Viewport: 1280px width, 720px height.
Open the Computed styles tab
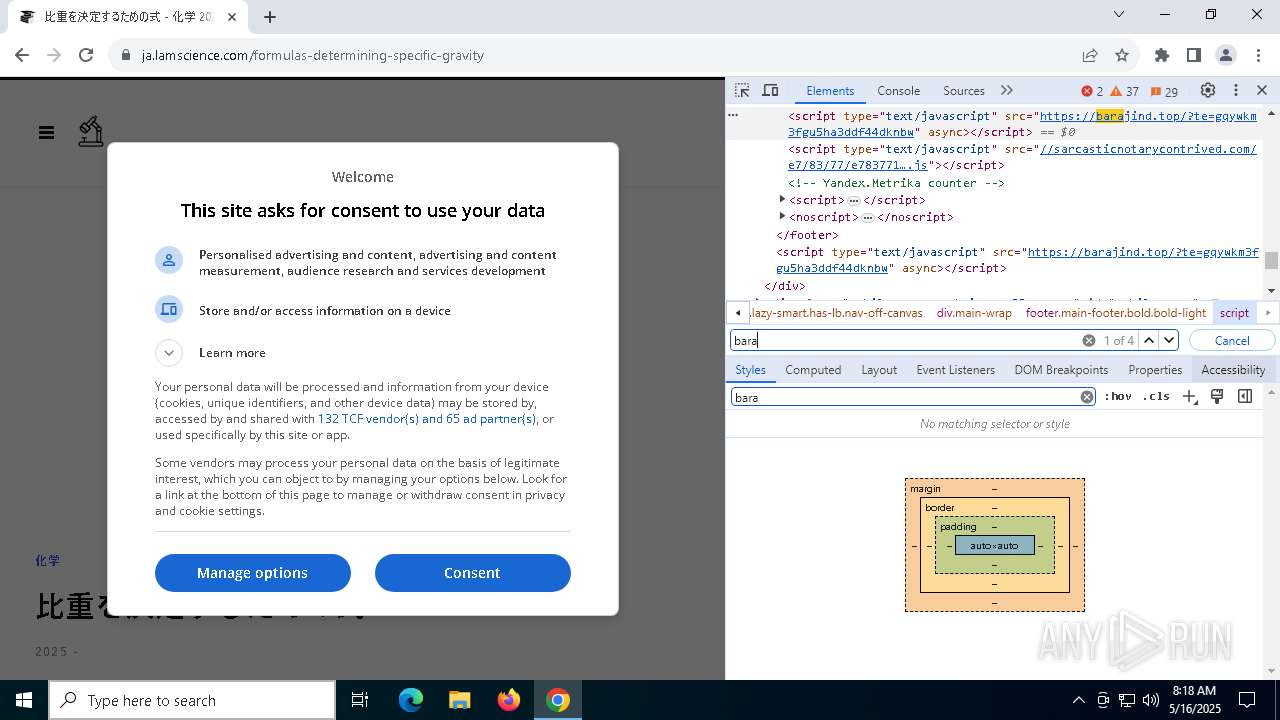pyautogui.click(x=813, y=369)
